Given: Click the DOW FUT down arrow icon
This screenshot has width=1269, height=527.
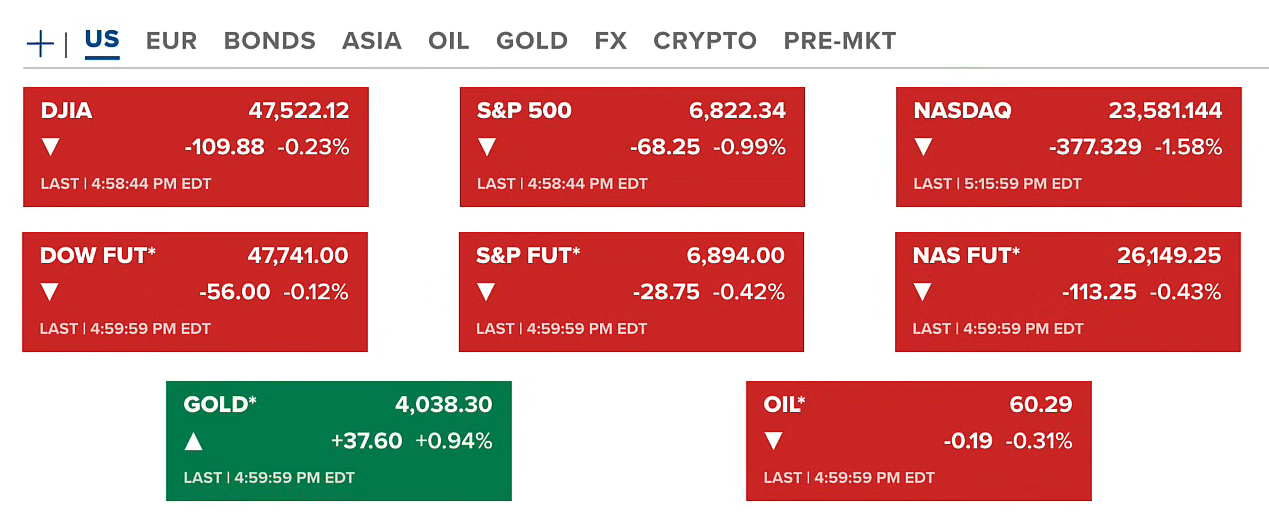Looking at the screenshot, I should (x=49, y=292).
